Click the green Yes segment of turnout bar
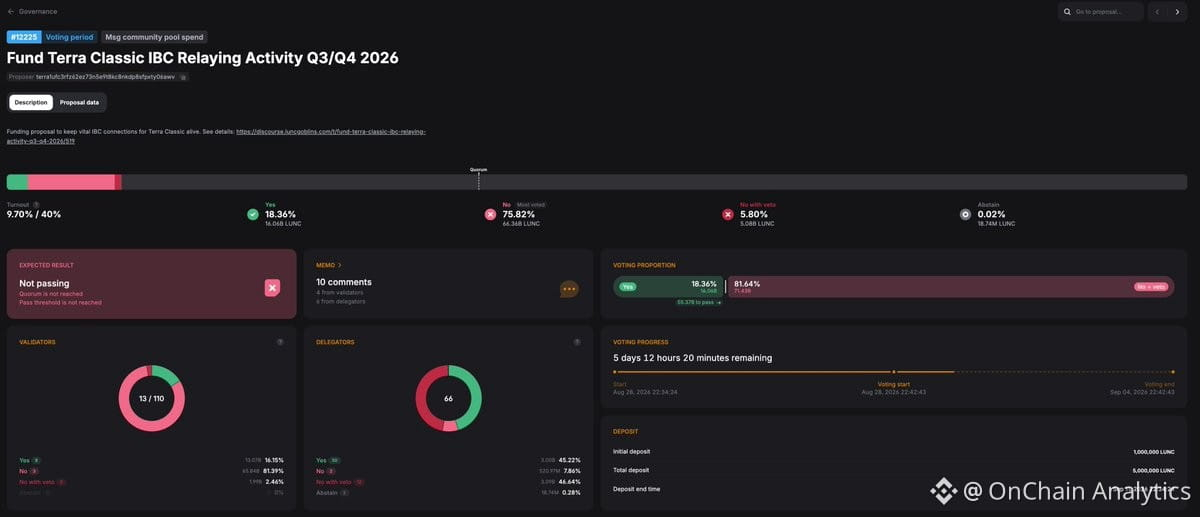Screen dimensions: 1200x517 click(17, 182)
